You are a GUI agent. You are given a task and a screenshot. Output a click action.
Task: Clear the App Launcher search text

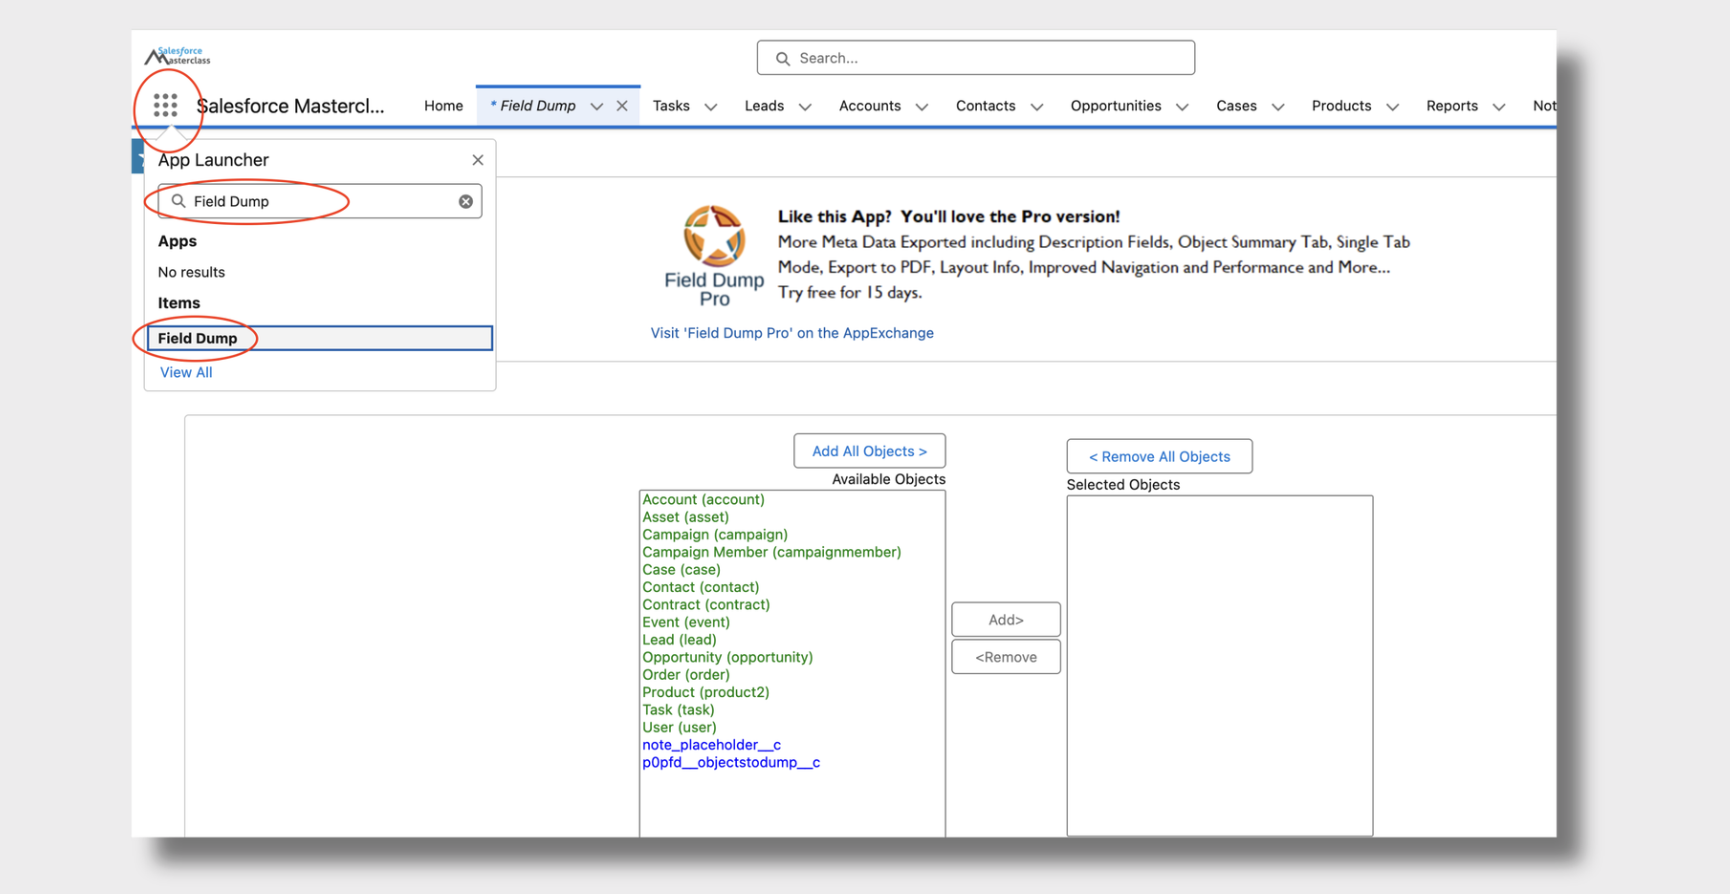(466, 201)
